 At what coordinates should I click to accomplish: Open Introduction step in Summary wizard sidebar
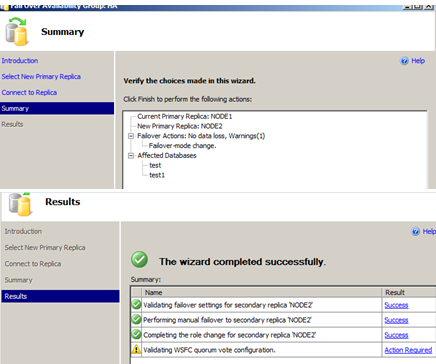pyautogui.click(x=20, y=61)
